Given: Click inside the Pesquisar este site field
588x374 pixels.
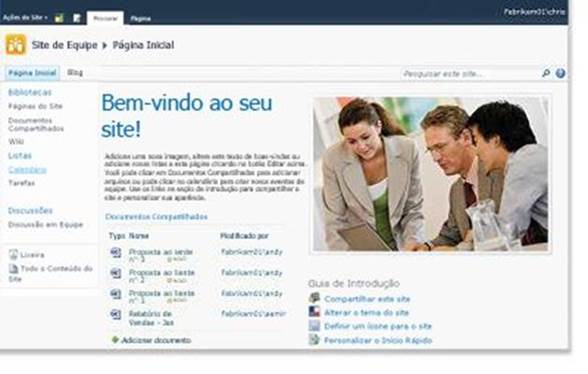Looking at the screenshot, I should tap(470, 74).
